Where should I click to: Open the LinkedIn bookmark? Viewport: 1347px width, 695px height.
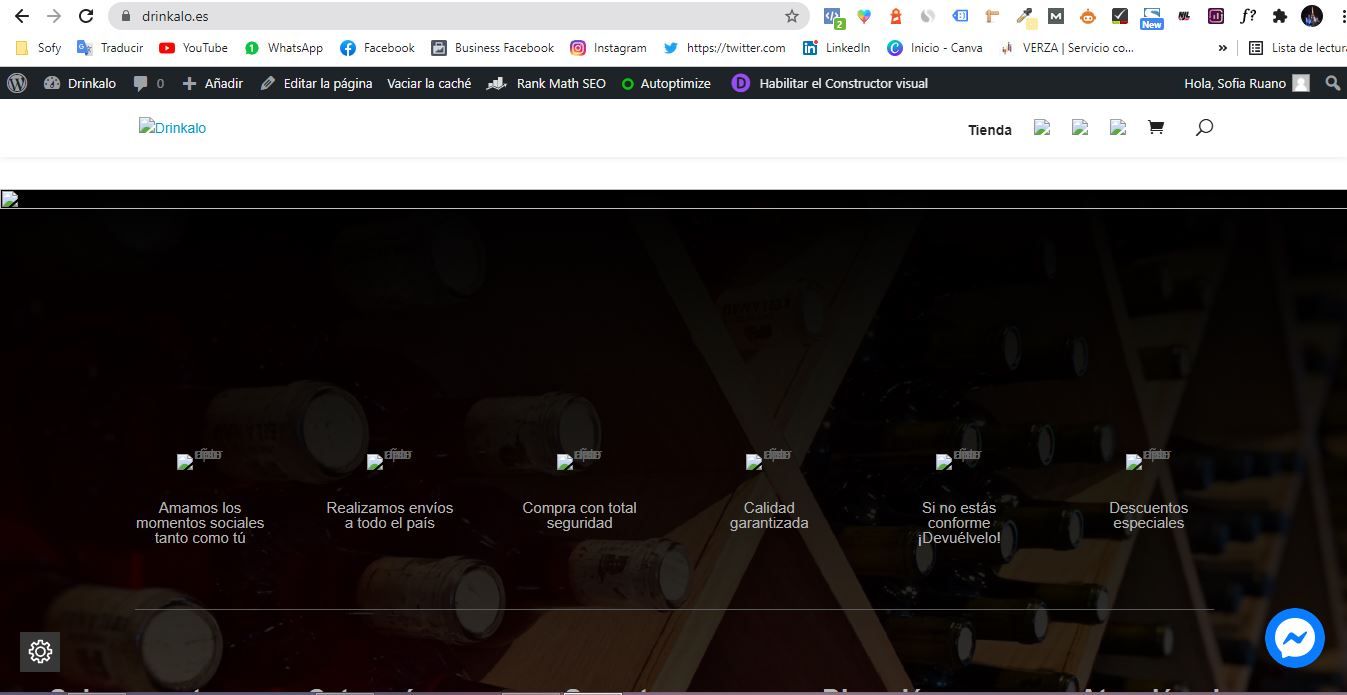[836, 47]
